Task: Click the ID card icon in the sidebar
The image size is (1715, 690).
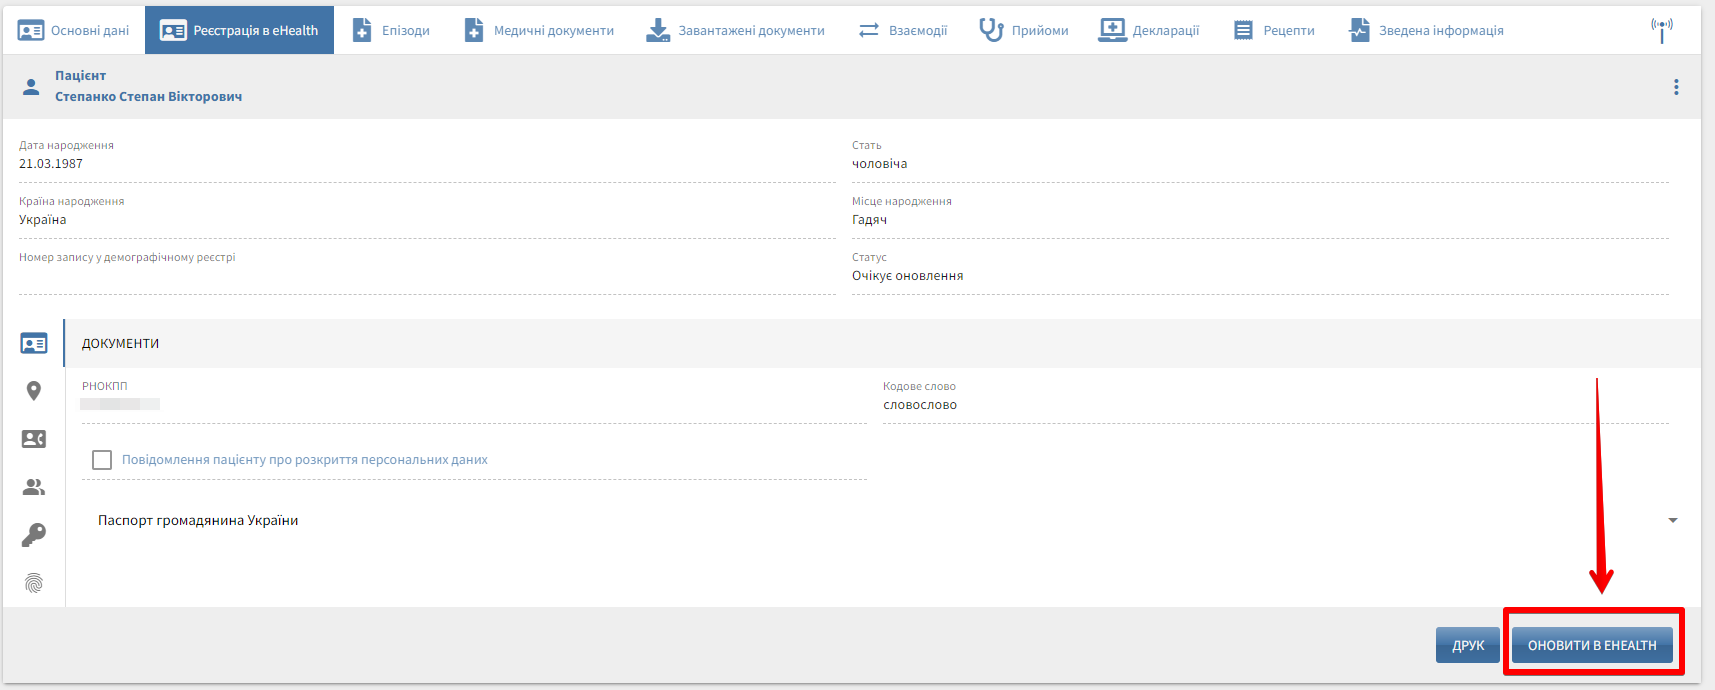Action: [34, 344]
